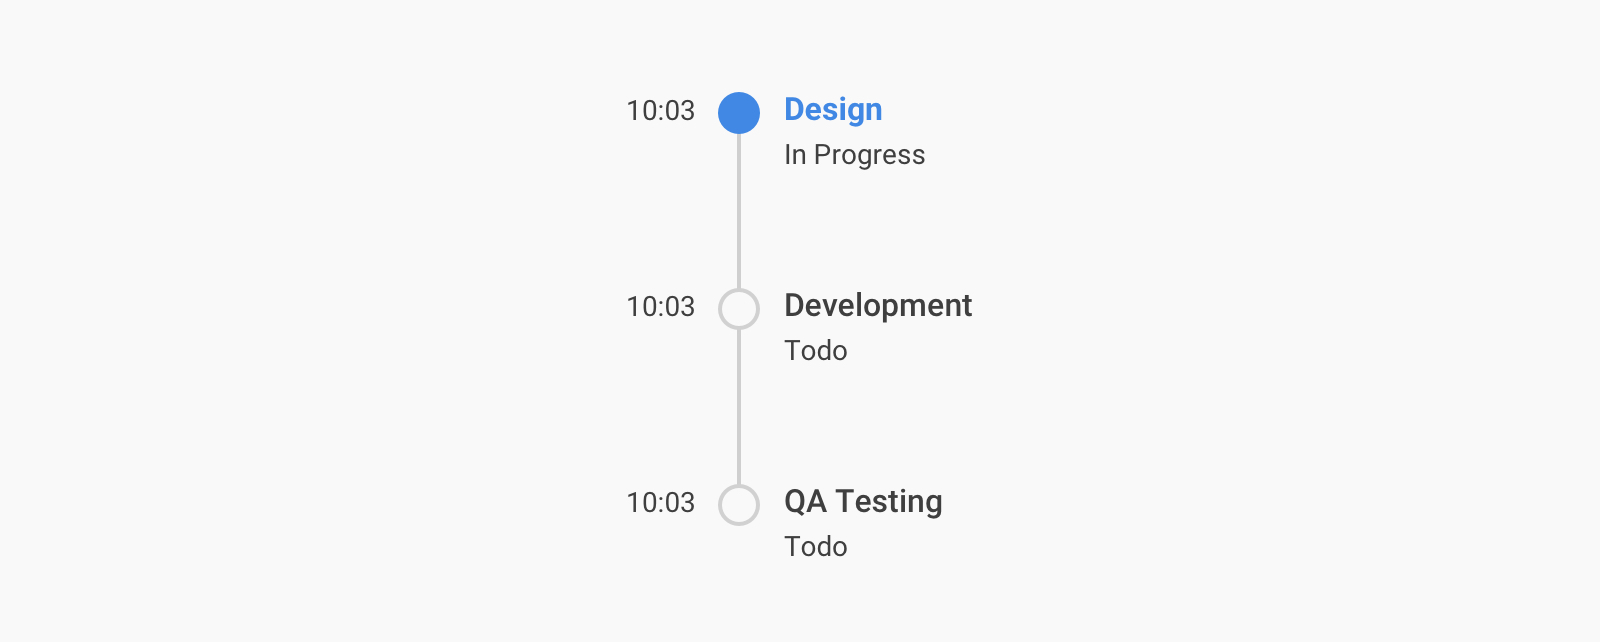The height and width of the screenshot is (642, 1600).
Task: Select the QA Testing stage title
Action: coord(862,502)
